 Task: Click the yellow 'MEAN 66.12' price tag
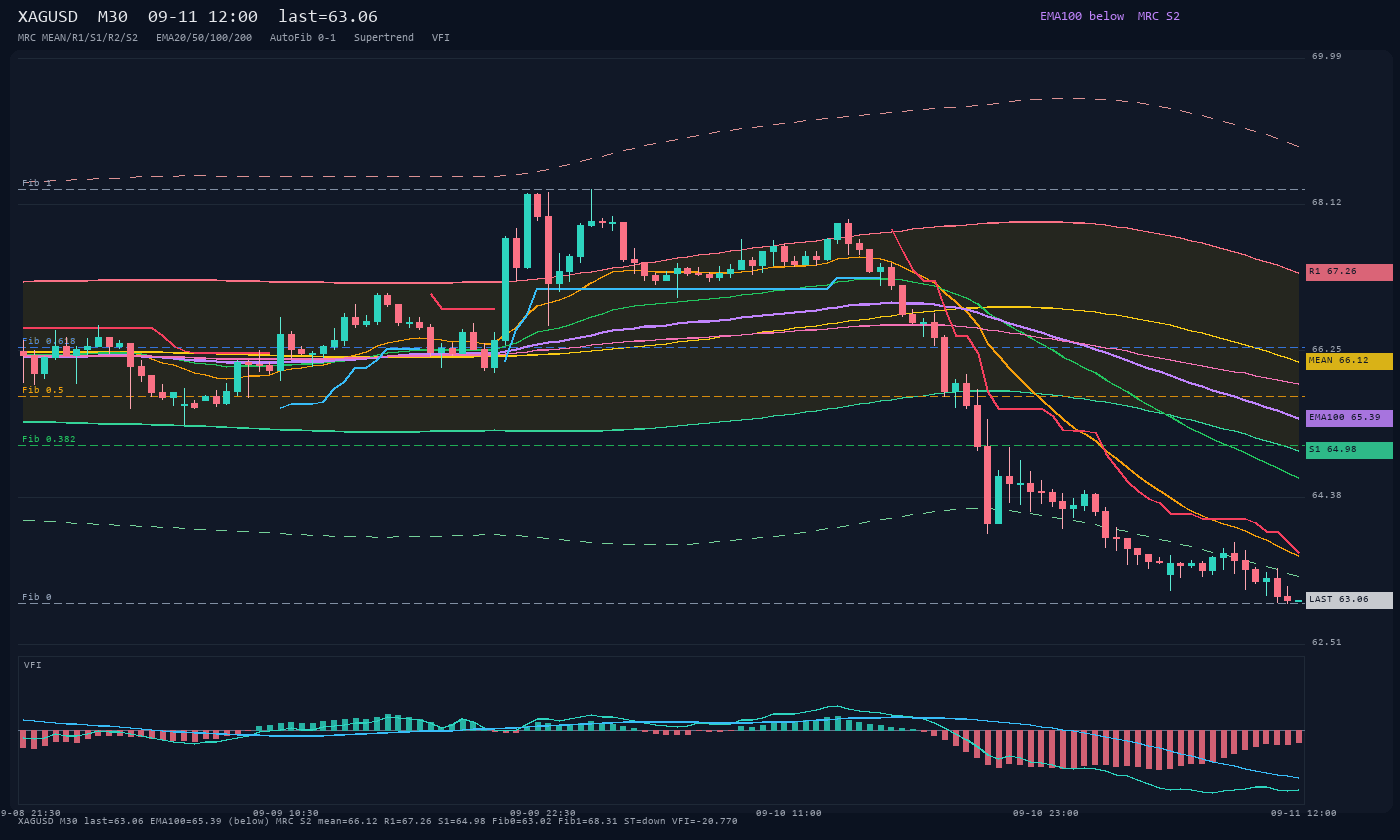(1349, 361)
